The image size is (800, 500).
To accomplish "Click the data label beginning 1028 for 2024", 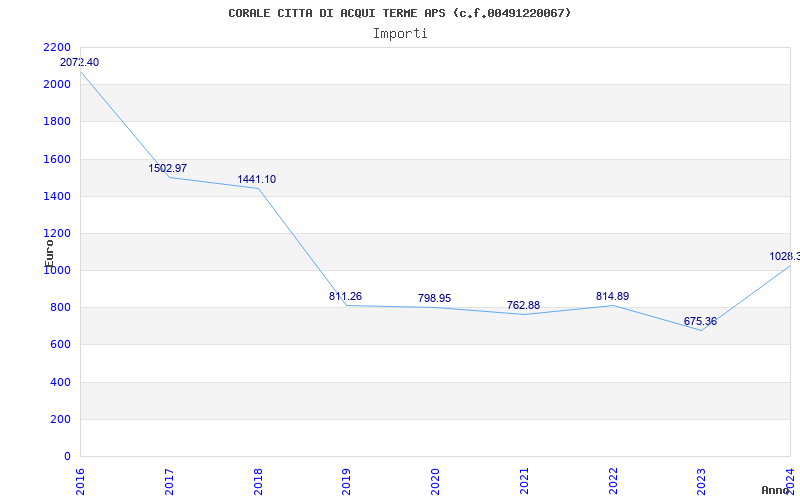I will tap(785, 256).
